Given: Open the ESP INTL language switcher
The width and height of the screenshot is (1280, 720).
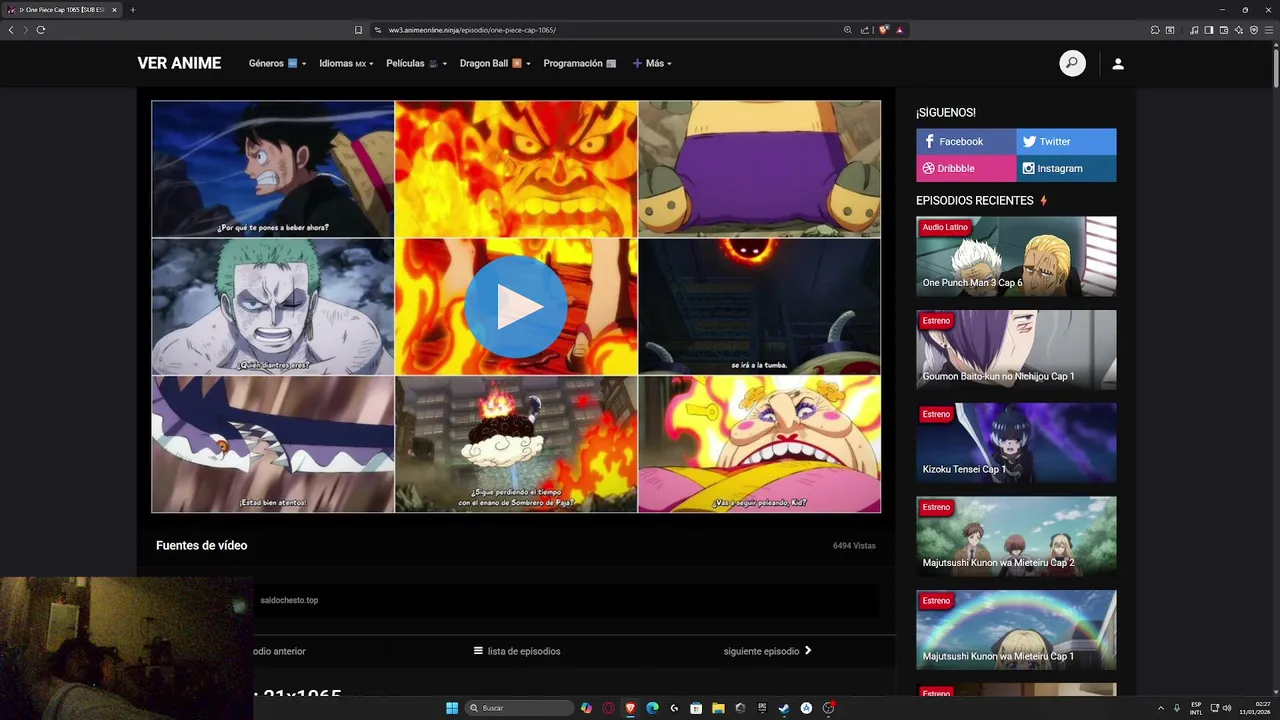Looking at the screenshot, I should click(1196, 708).
